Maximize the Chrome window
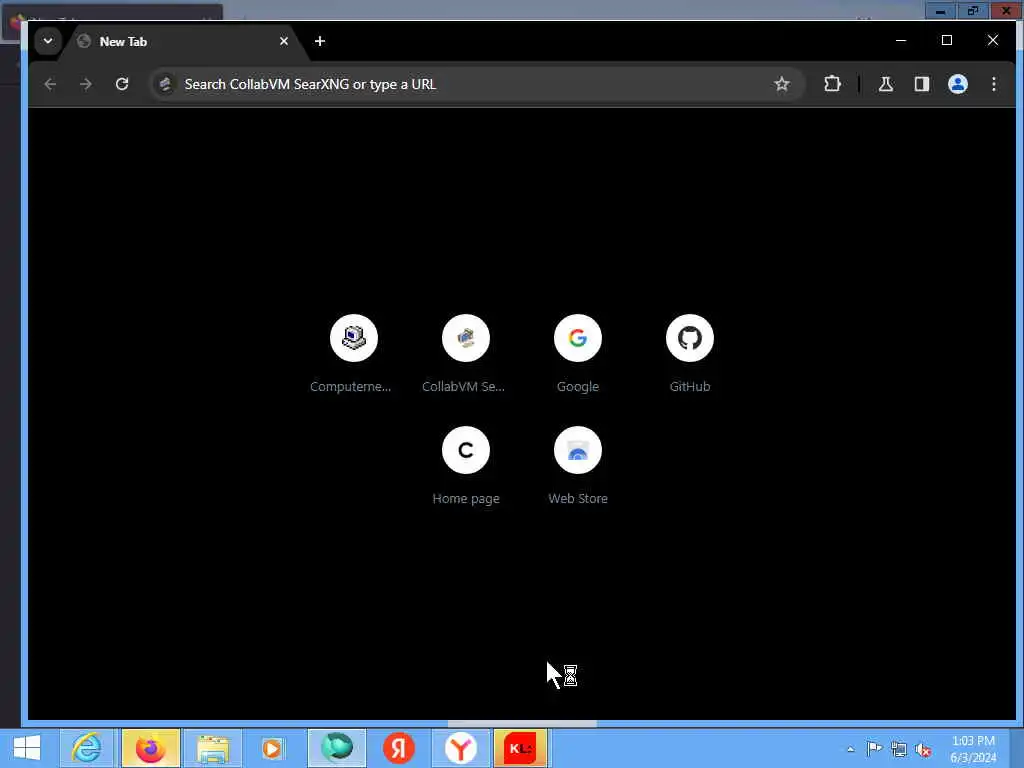The height and width of the screenshot is (768, 1024). (947, 40)
